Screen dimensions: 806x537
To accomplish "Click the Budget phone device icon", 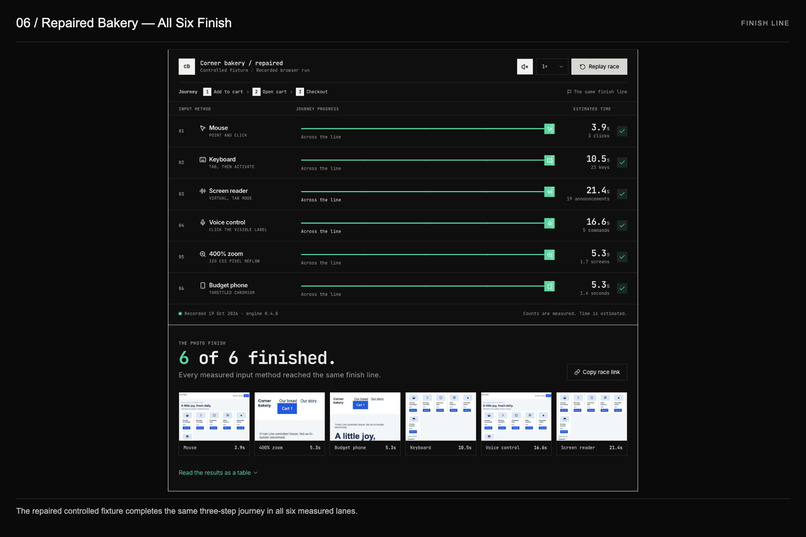I will (x=203, y=285).
